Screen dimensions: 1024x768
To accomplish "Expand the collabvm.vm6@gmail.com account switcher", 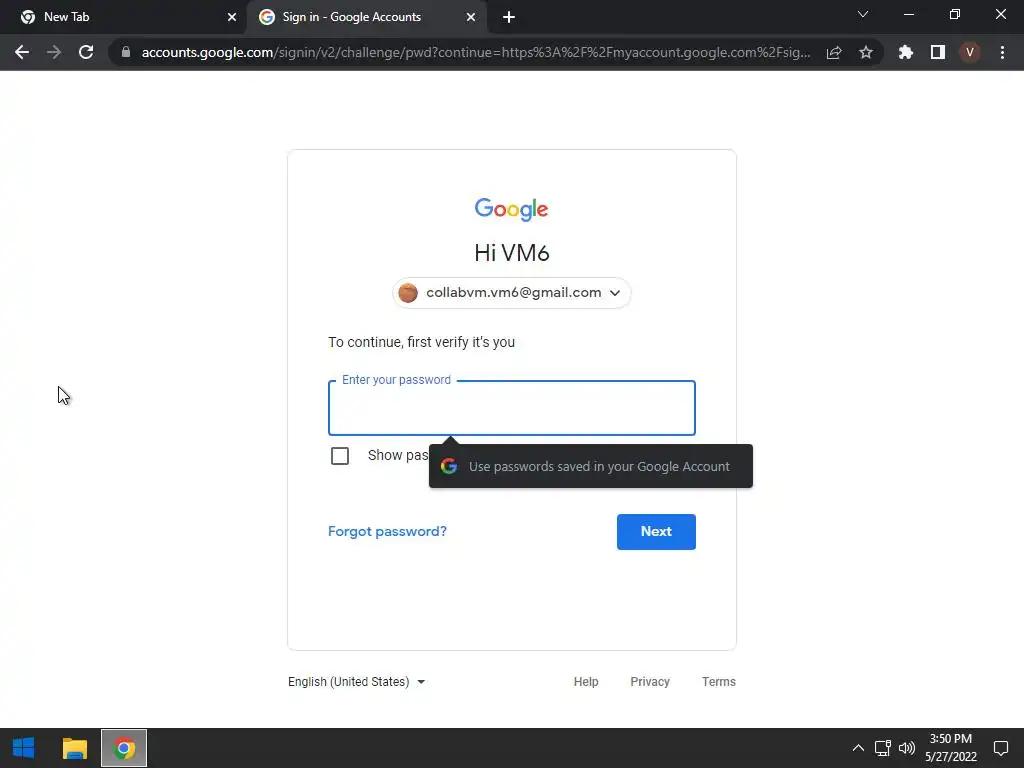I will (512, 293).
